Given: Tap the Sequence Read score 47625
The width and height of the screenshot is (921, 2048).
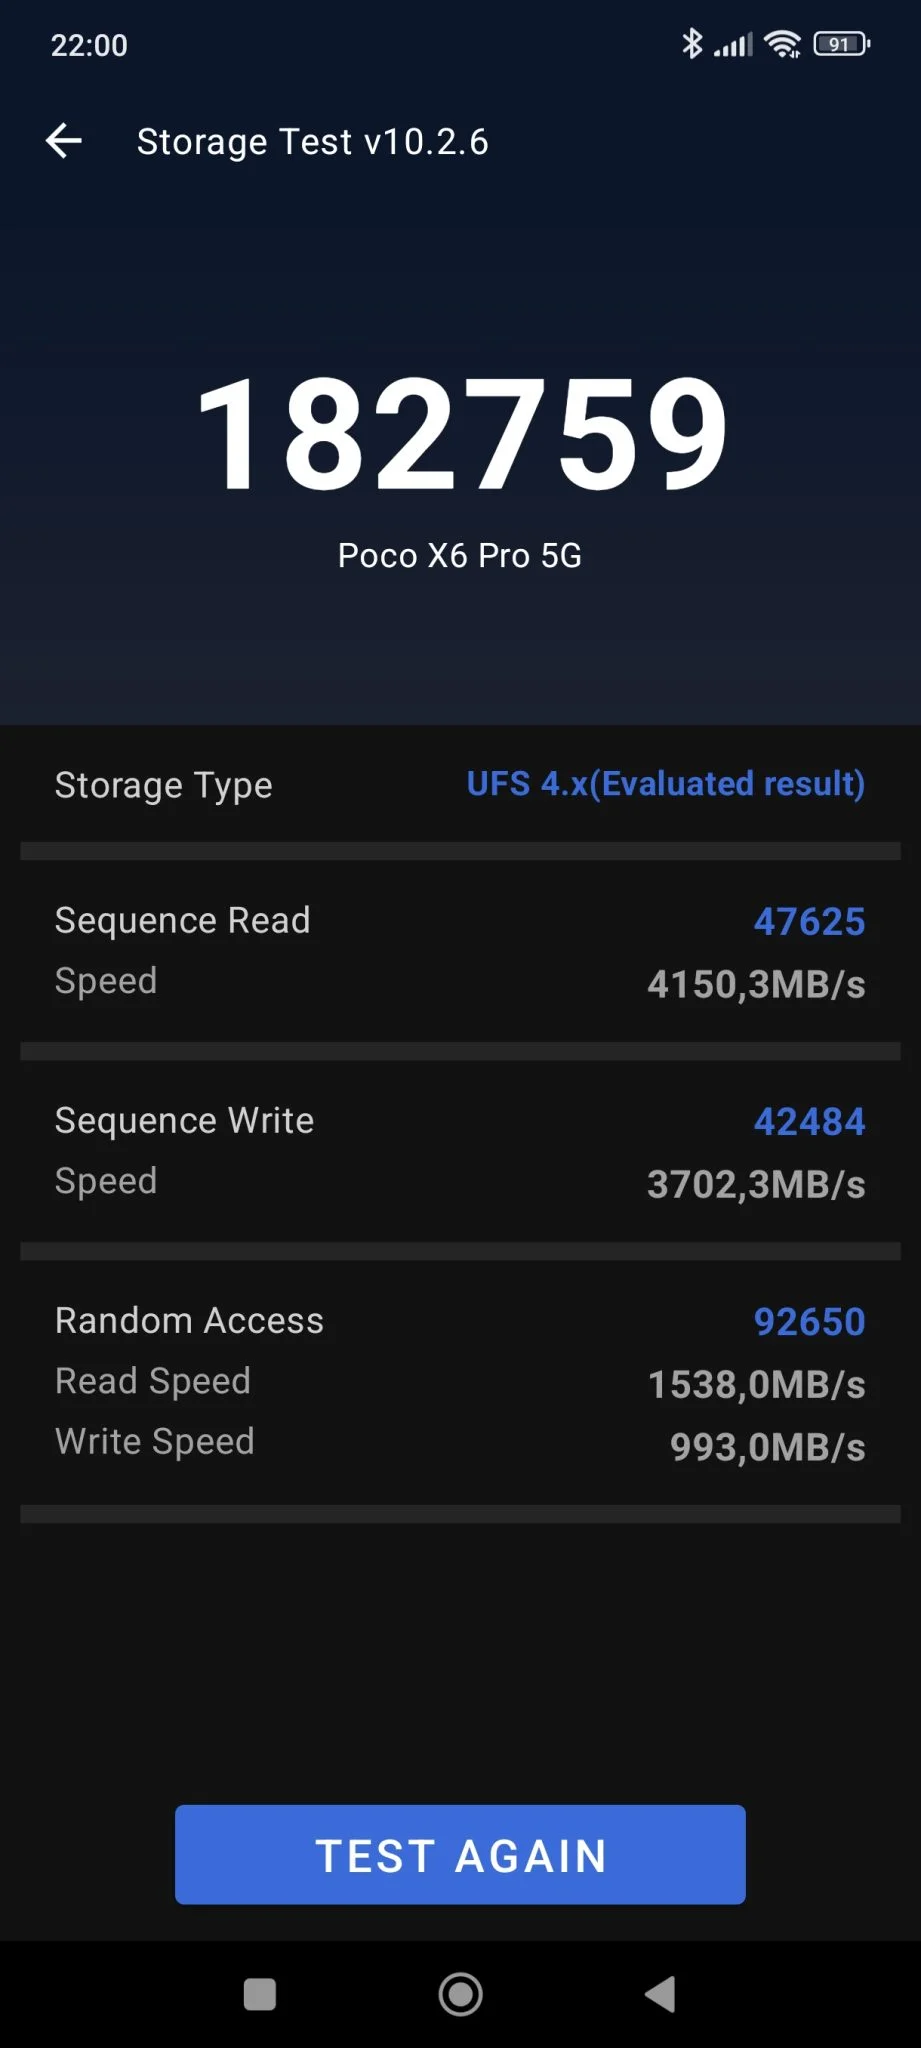Looking at the screenshot, I should [x=809, y=921].
